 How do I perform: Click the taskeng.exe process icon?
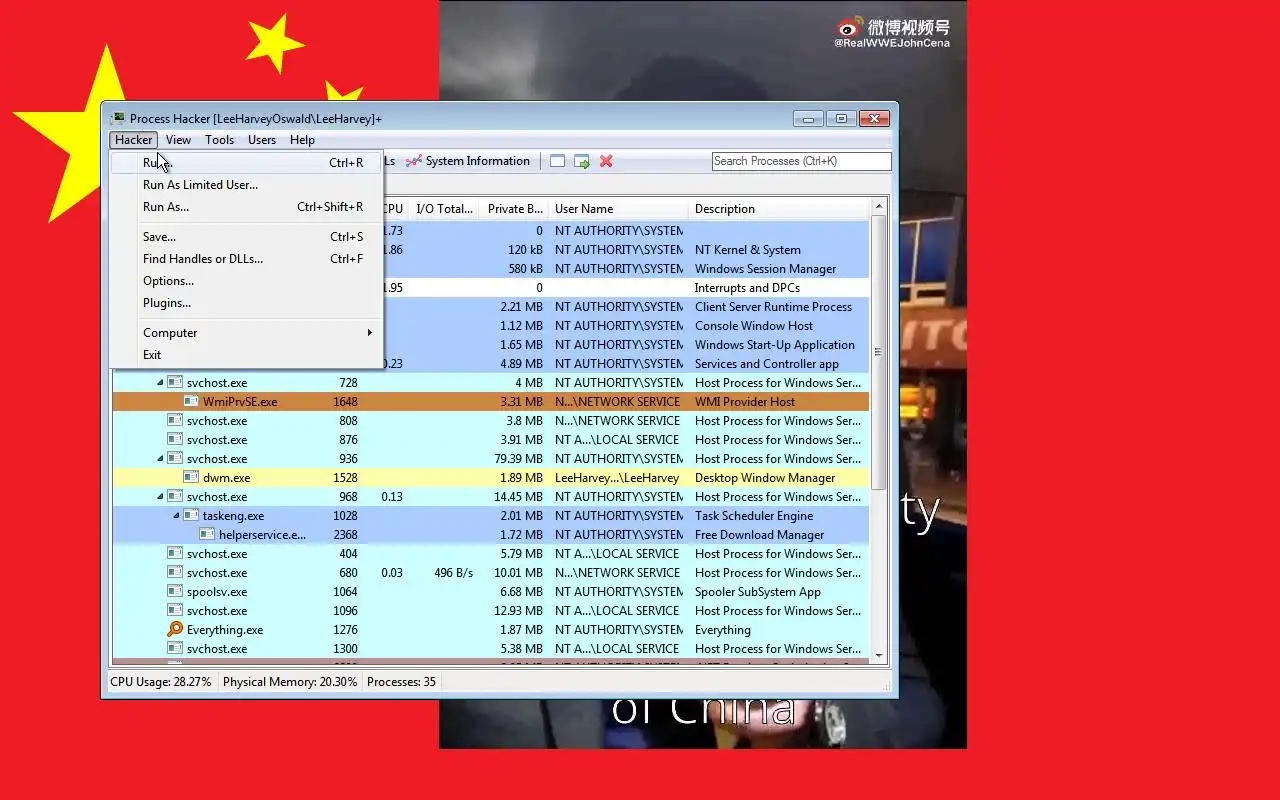click(x=191, y=516)
